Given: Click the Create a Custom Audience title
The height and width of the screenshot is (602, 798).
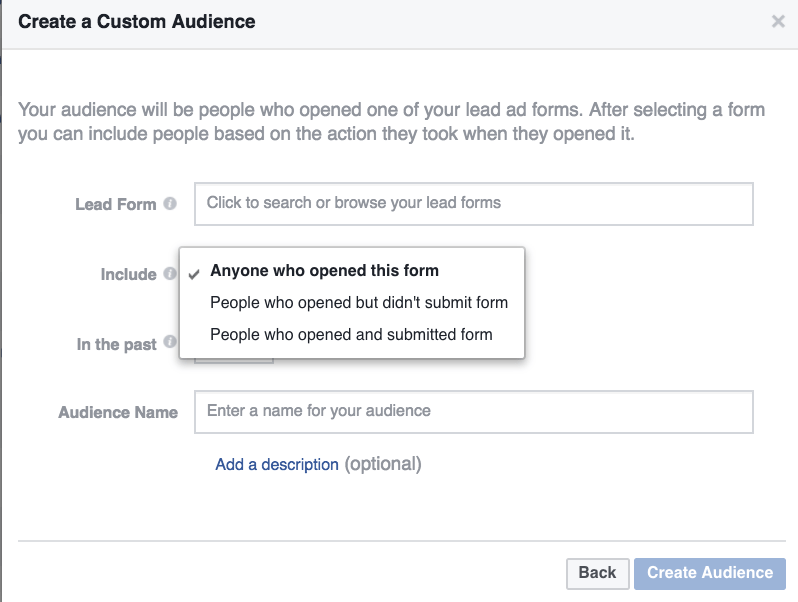Looking at the screenshot, I should [136, 22].
